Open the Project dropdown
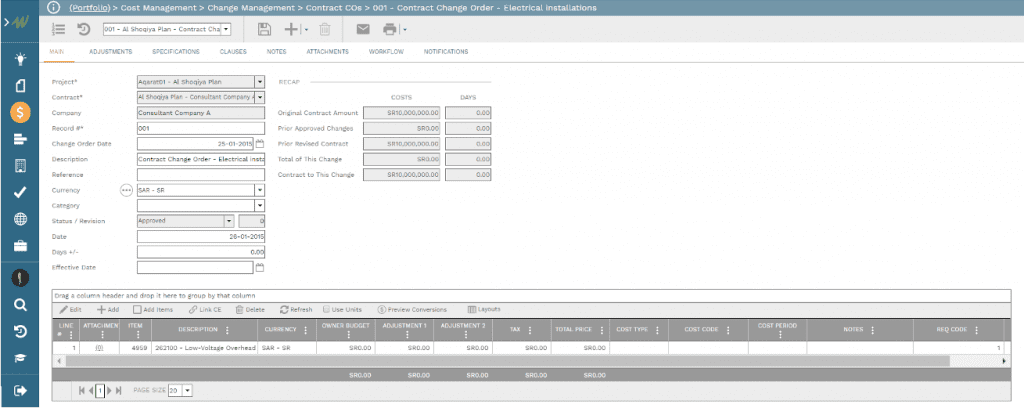The width and height of the screenshot is (1024, 408). [259, 82]
